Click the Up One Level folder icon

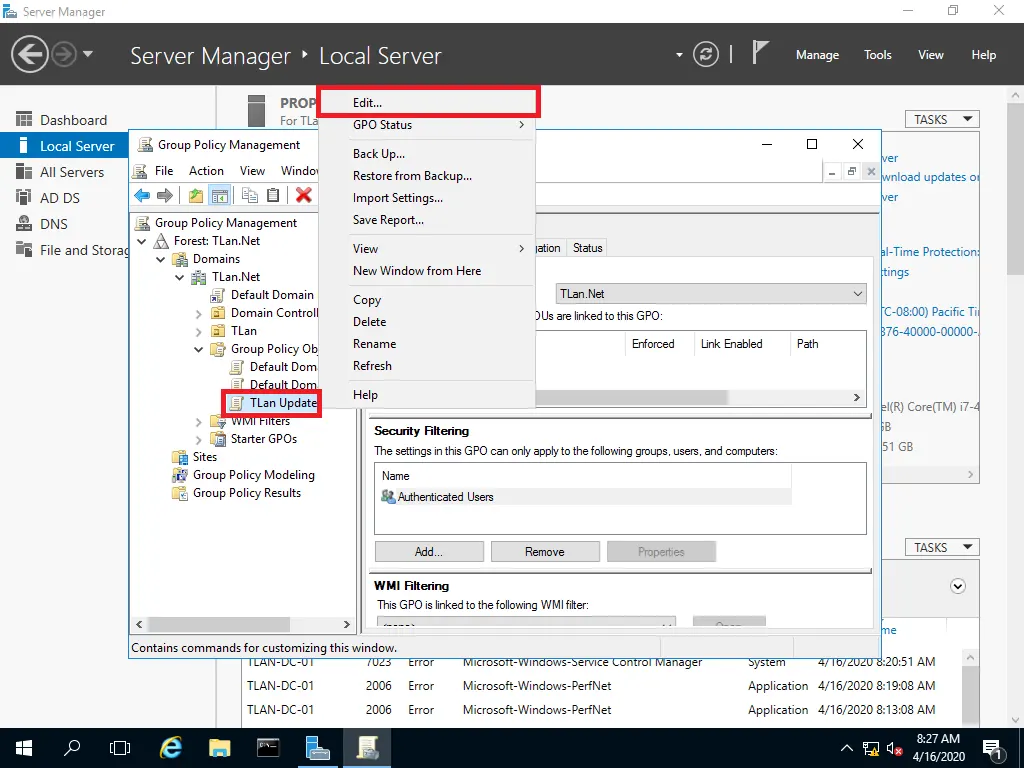tap(196, 196)
